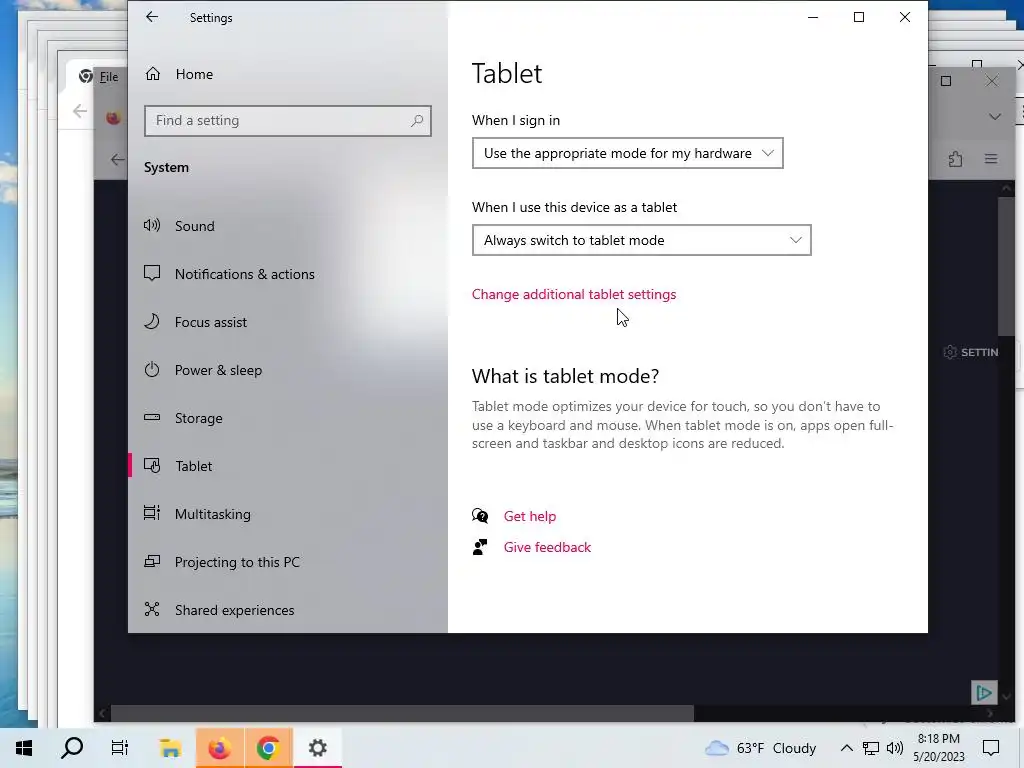Click browser vertical scrollbar in Firefox window

tap(1006, 266)
